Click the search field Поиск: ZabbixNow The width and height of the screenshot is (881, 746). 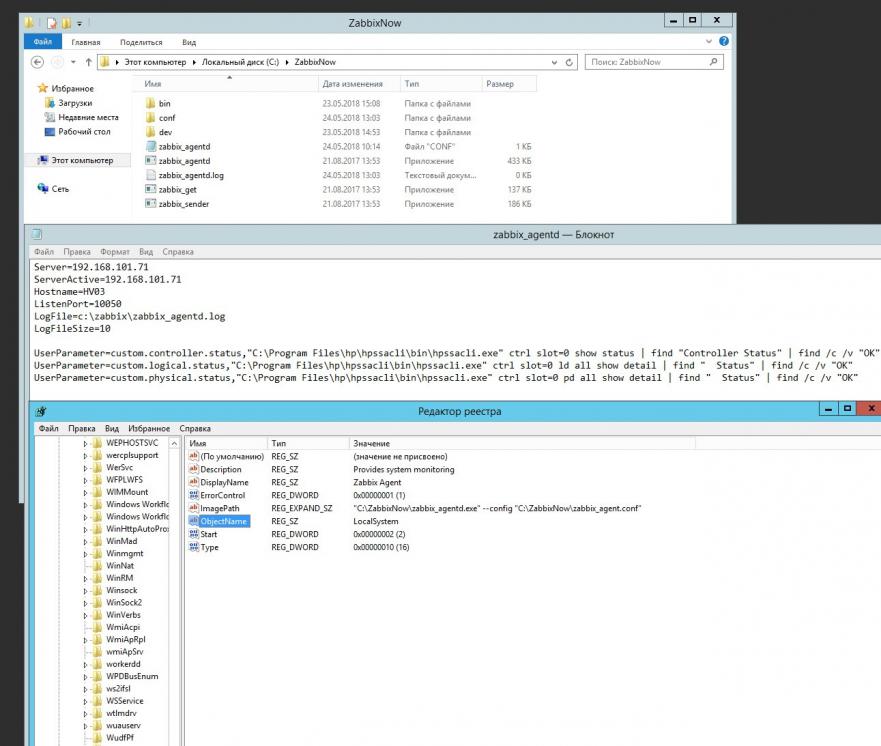tap(650, 62)
